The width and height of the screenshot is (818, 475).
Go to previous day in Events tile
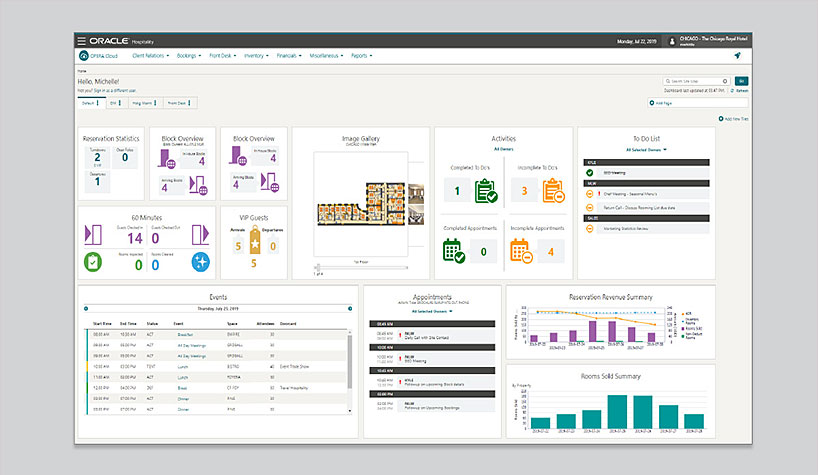coord(86,309)
